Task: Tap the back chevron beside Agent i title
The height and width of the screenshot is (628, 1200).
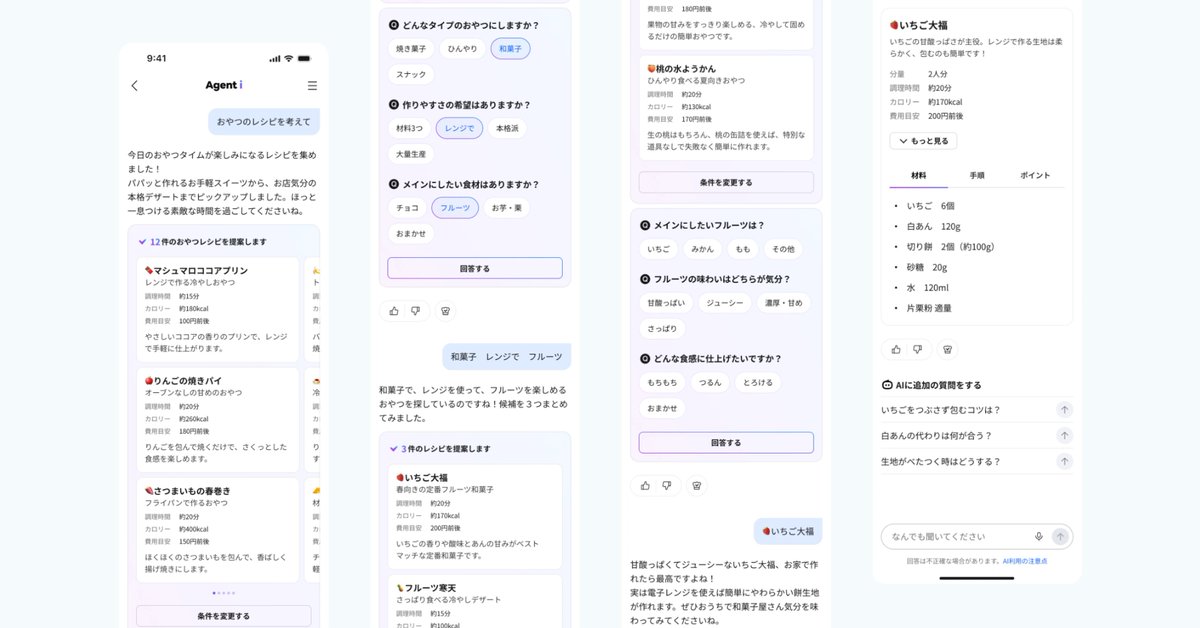Action: click(x=135, y=86)
